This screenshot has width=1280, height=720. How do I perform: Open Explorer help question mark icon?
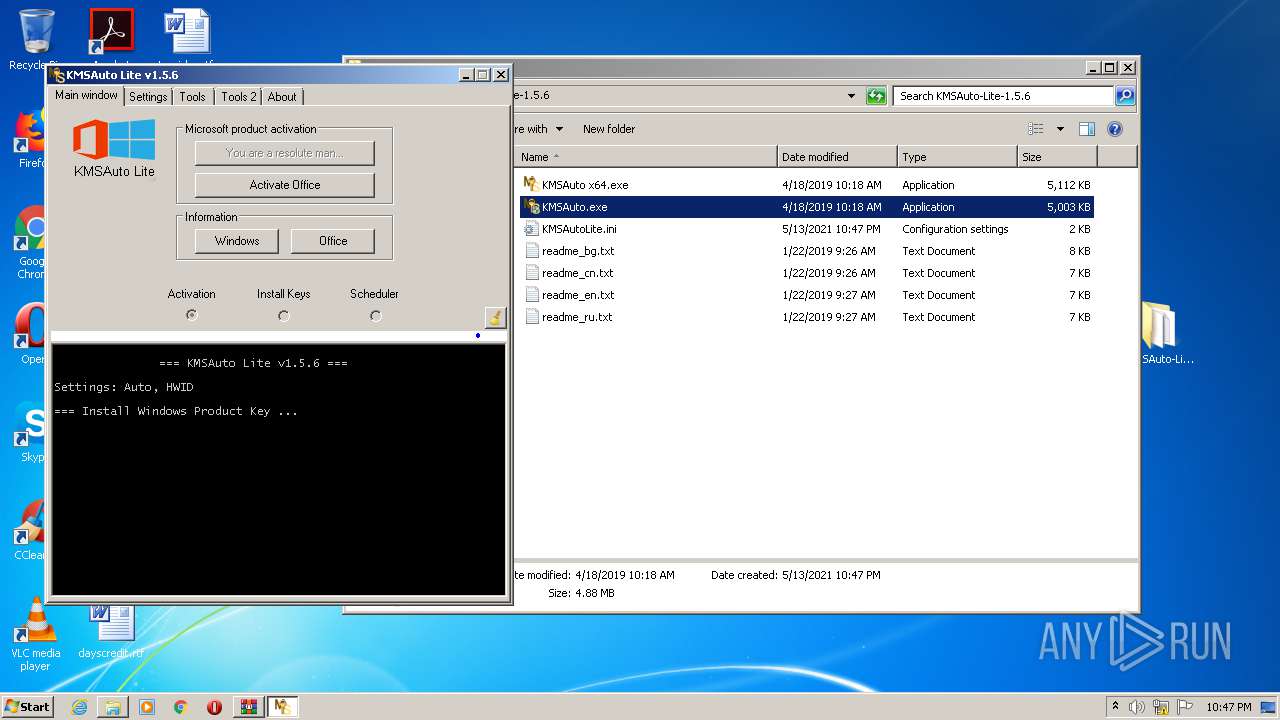1115,129
